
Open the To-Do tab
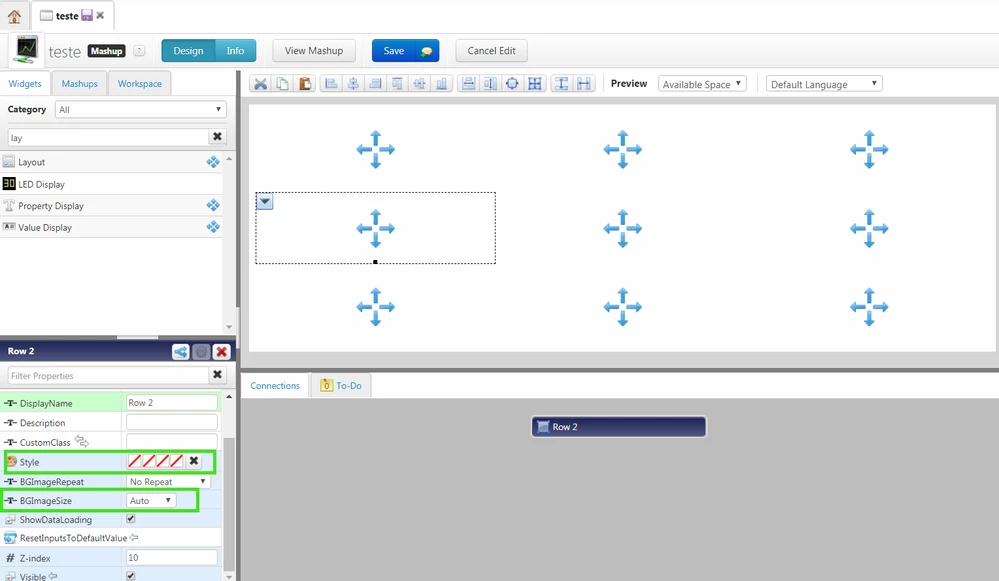coord(341,385)
